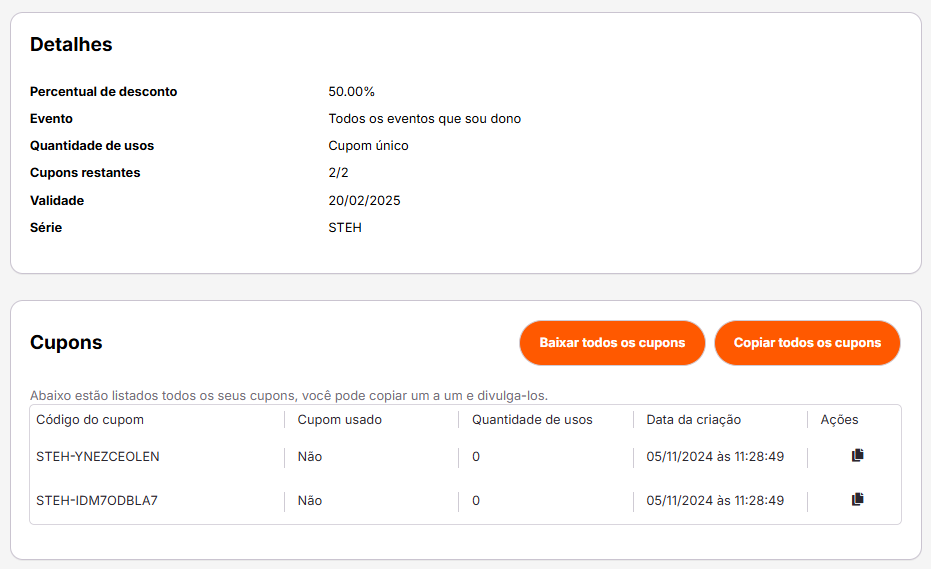The width and height of the screenshot is (931, 569).
Task: Click the Série value STEH in Detalhes
Action: pos(345,227)
